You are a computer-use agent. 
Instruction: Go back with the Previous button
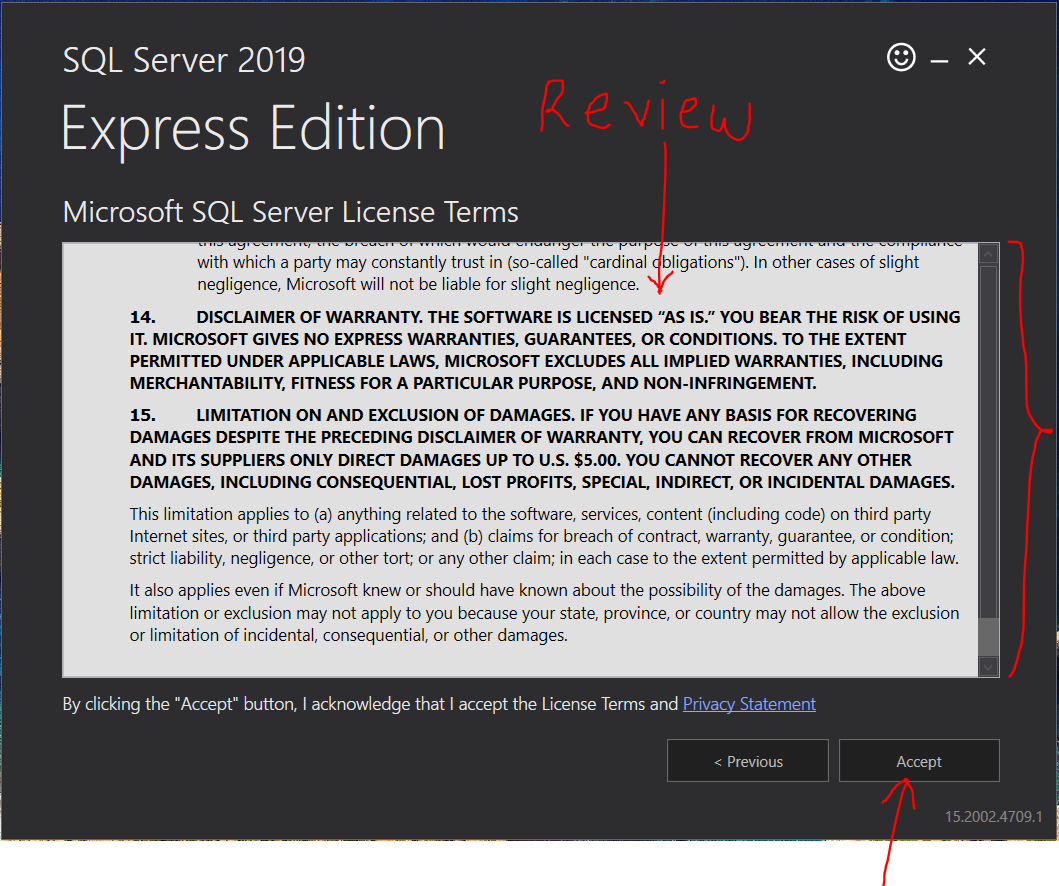[748, 761]
